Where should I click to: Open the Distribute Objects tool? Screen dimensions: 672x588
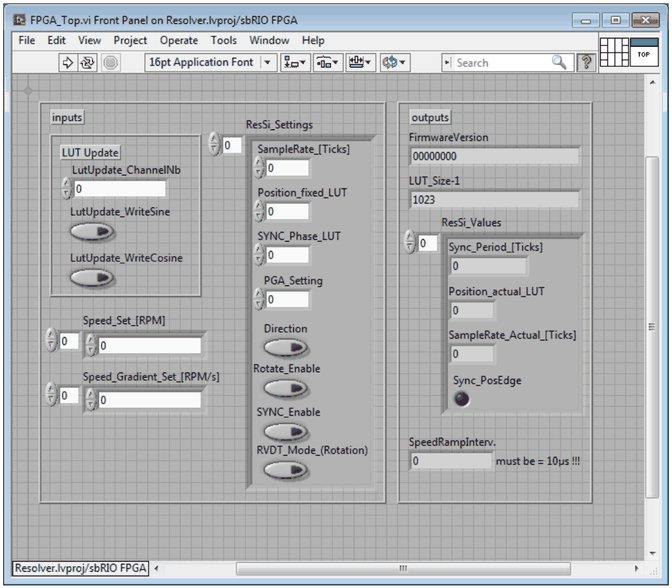(327, 63)
